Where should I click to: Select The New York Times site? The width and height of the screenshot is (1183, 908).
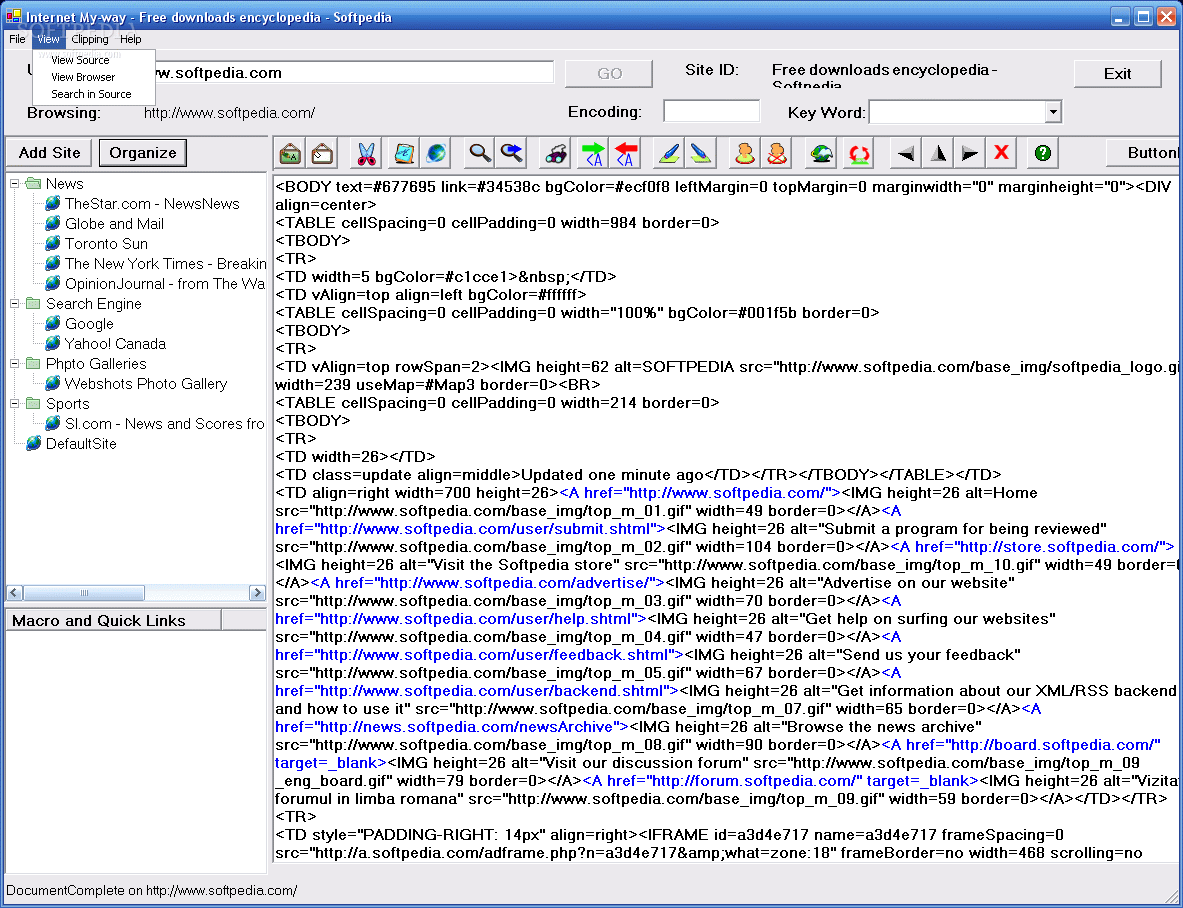(x=165, y=264)
